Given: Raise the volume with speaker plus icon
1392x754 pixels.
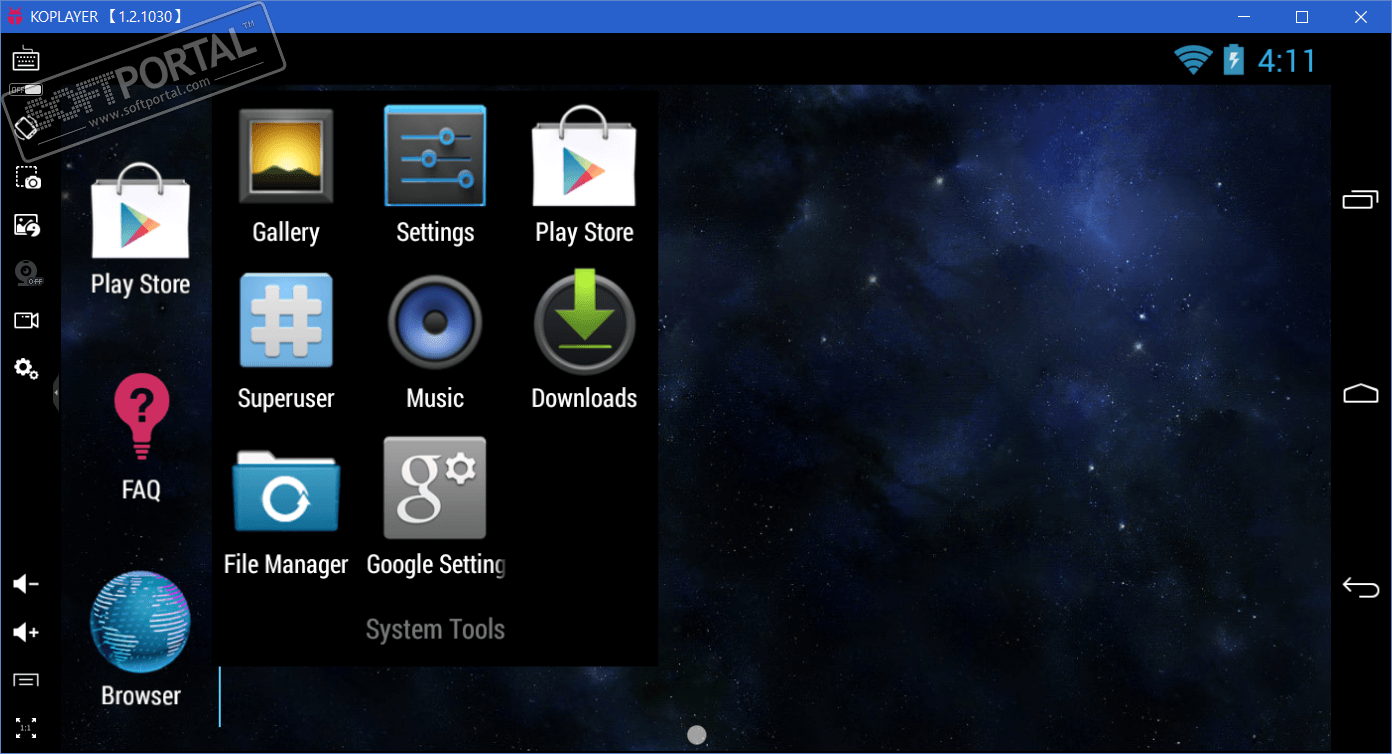Looking at the screenshot, I should click(26, 633).
